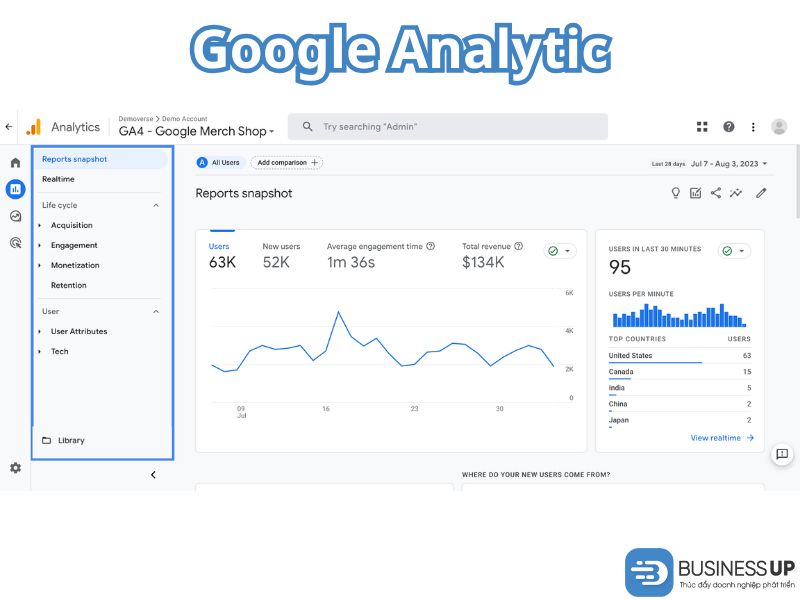
Task: Click the trend line Insights icon
Action: tap(736, 193)
